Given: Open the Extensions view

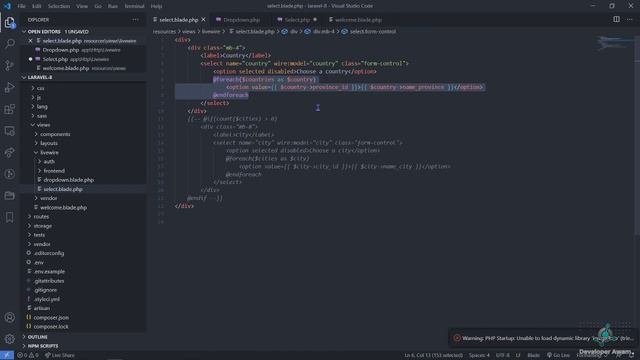Looking at the screenshot, I should click(x=9, y=109).
